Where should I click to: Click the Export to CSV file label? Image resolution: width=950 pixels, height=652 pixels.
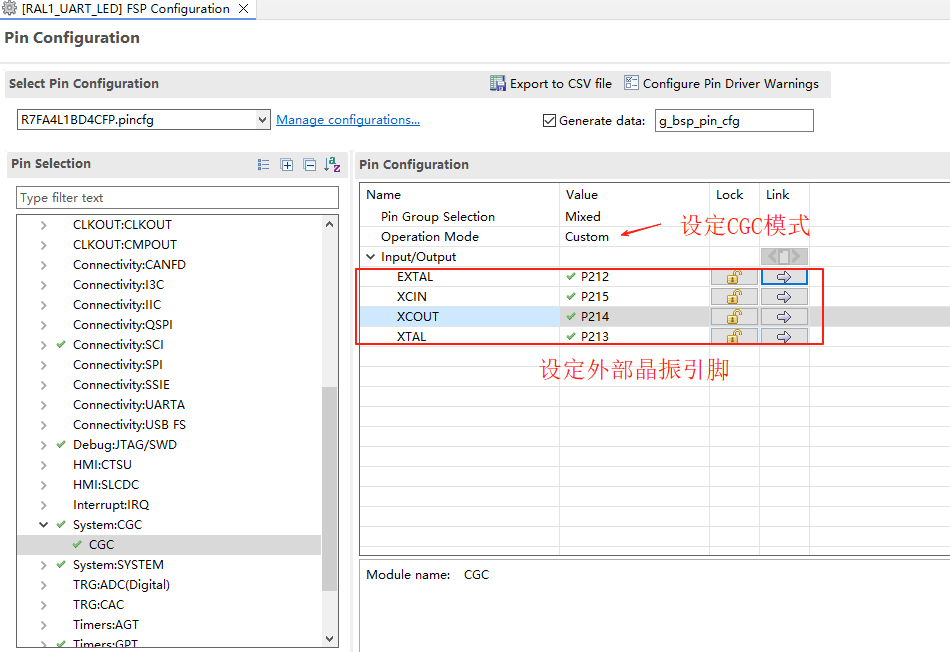(x=560, y=84)
